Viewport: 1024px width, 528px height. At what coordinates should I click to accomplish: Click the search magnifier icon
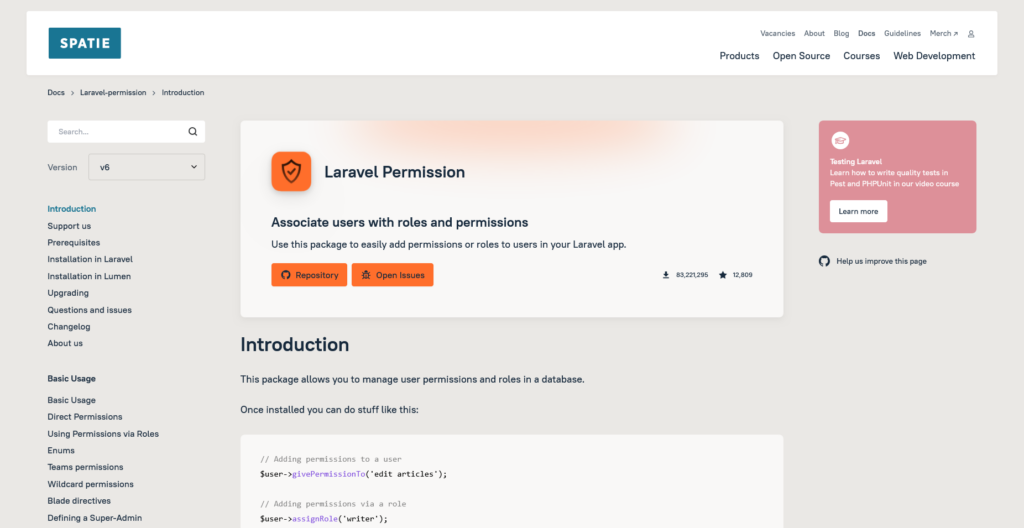(x=193, y=132)
